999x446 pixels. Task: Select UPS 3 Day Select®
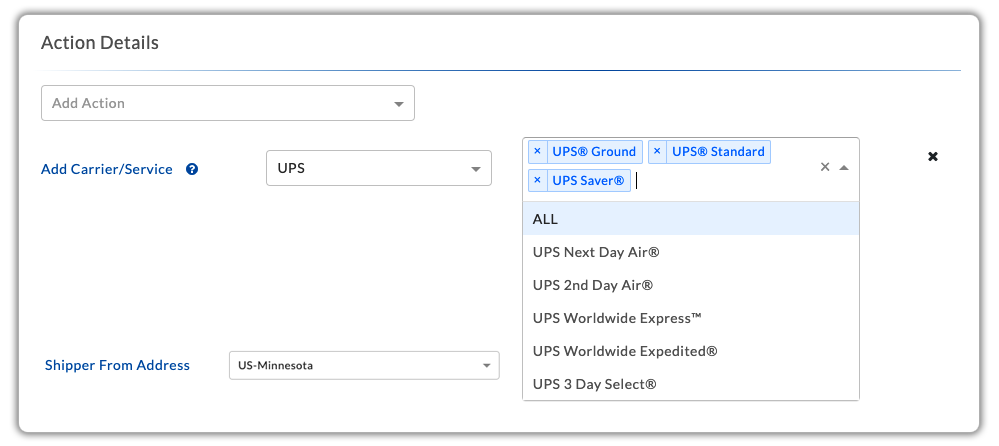tap(691, 384)
